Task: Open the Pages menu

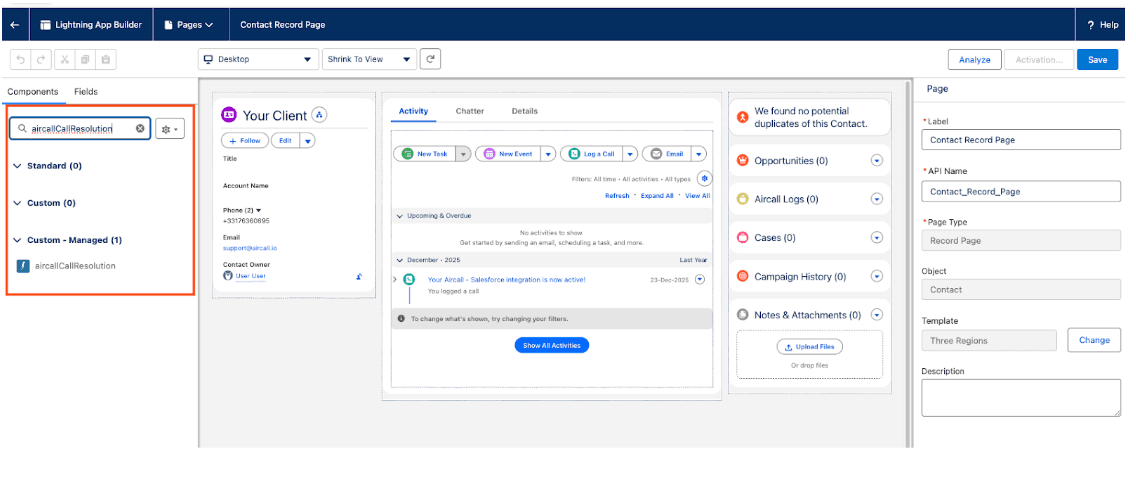Action: click(188, 24)
